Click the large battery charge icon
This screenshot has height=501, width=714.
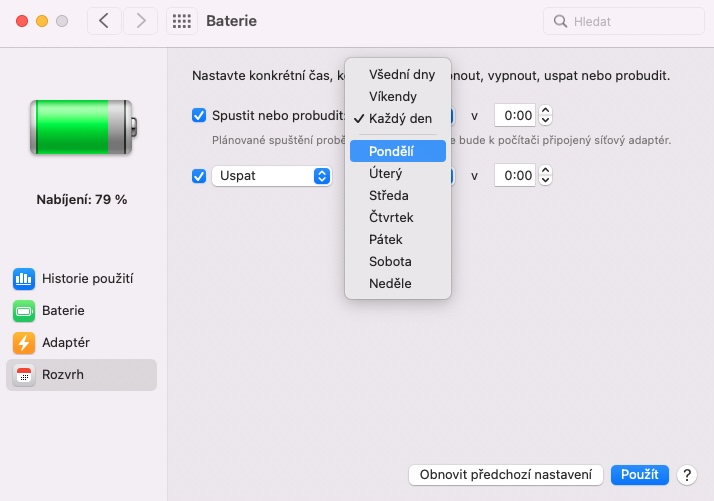pos(81,126)
